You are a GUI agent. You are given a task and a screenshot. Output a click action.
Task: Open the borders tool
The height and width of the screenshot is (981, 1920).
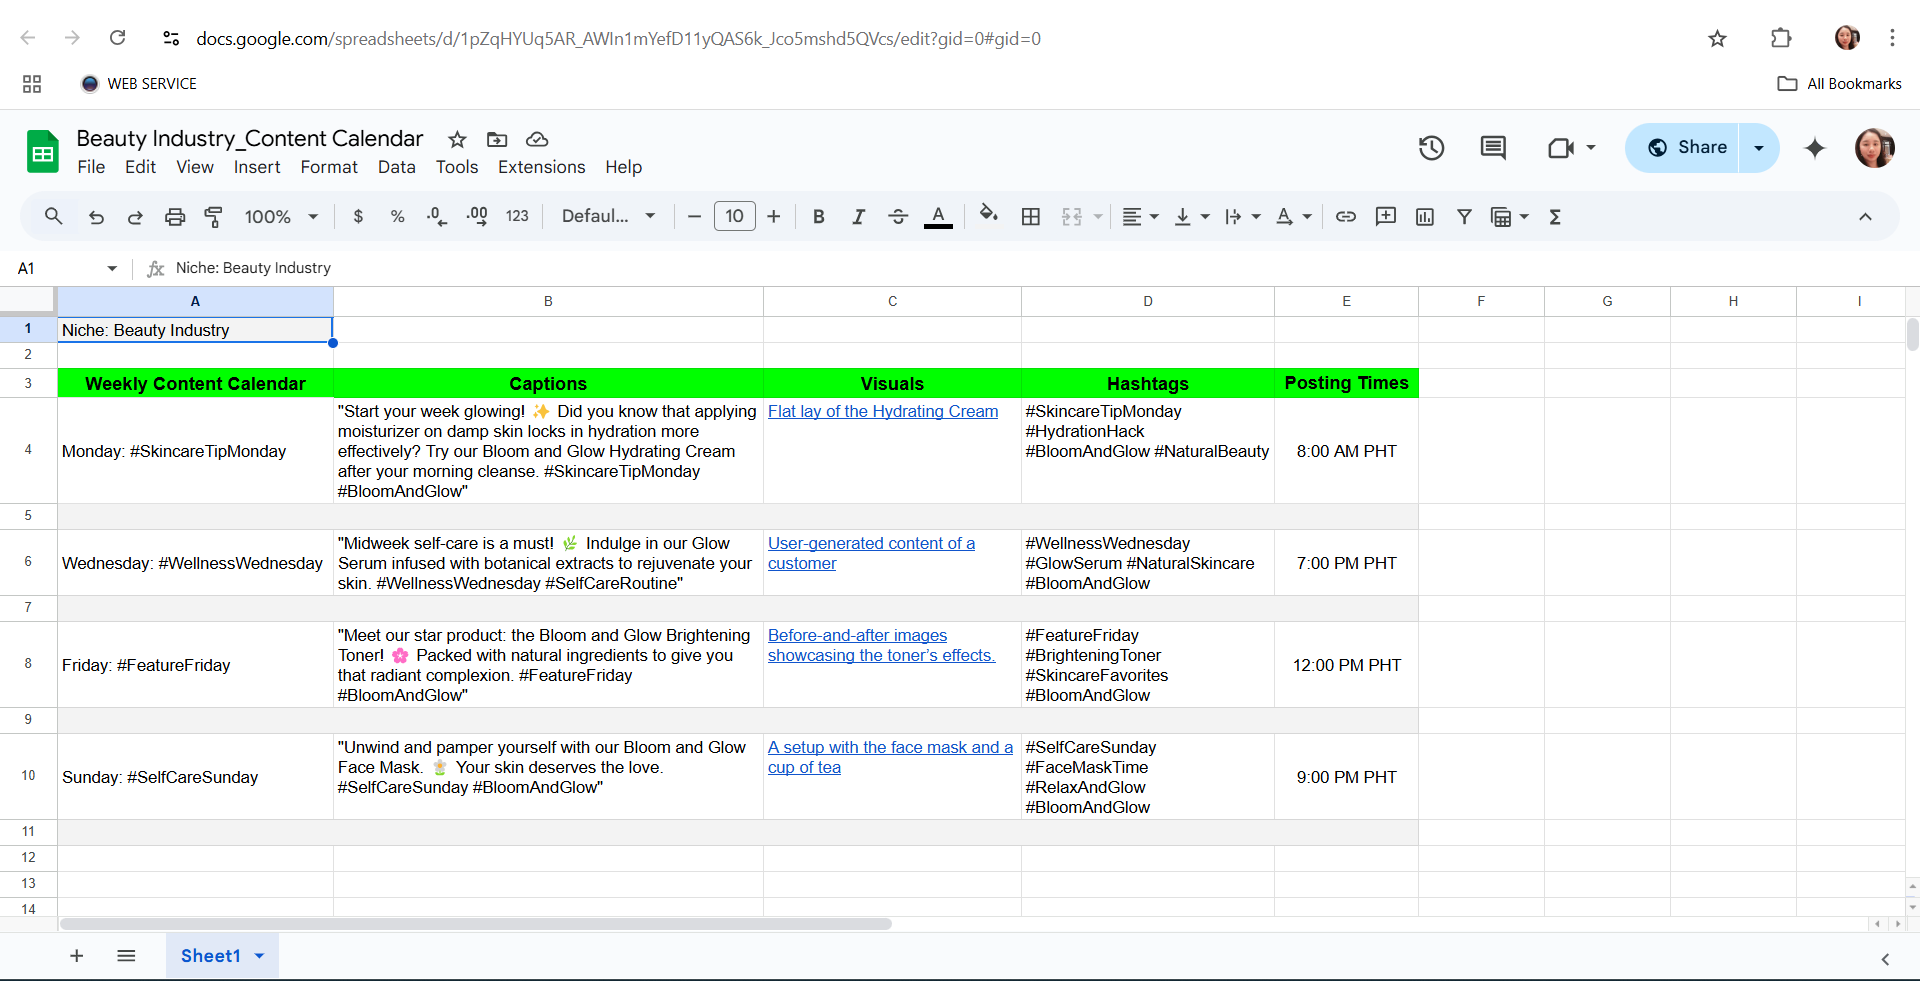(x=1031, y=216)
